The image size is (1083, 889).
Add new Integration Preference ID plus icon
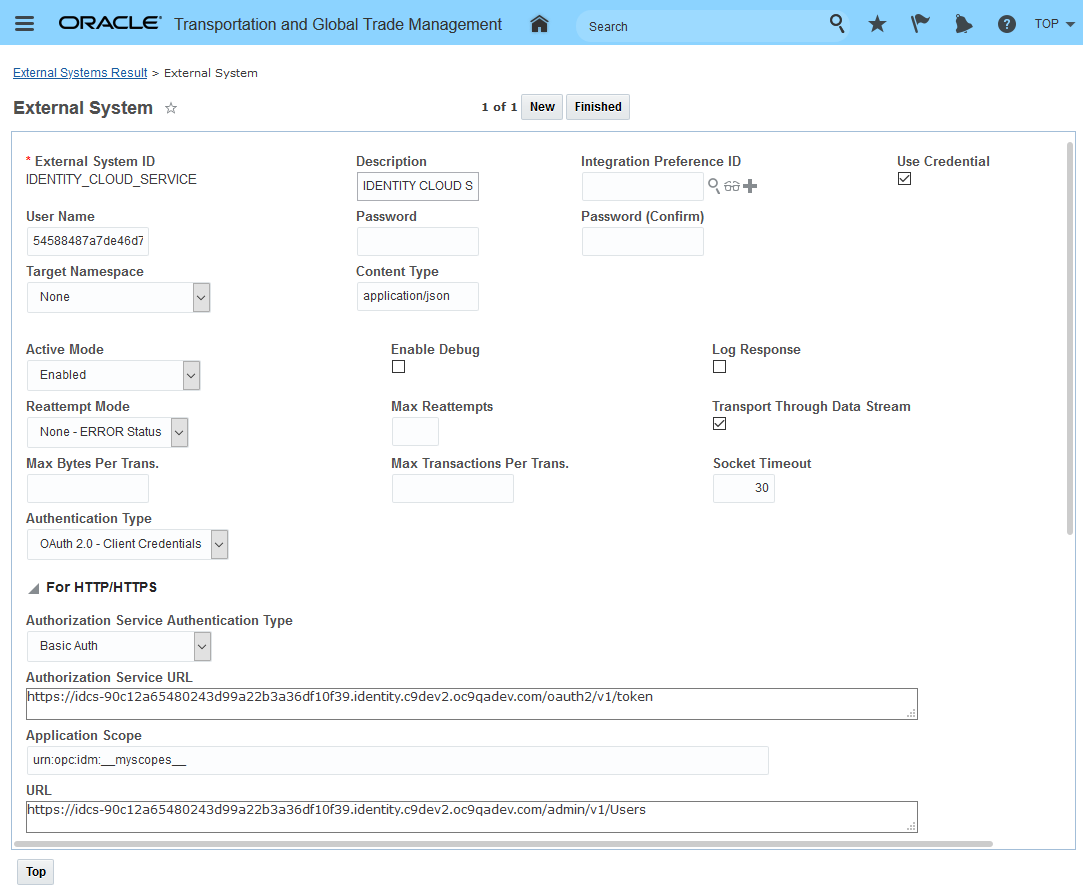(x=750, y=186)
